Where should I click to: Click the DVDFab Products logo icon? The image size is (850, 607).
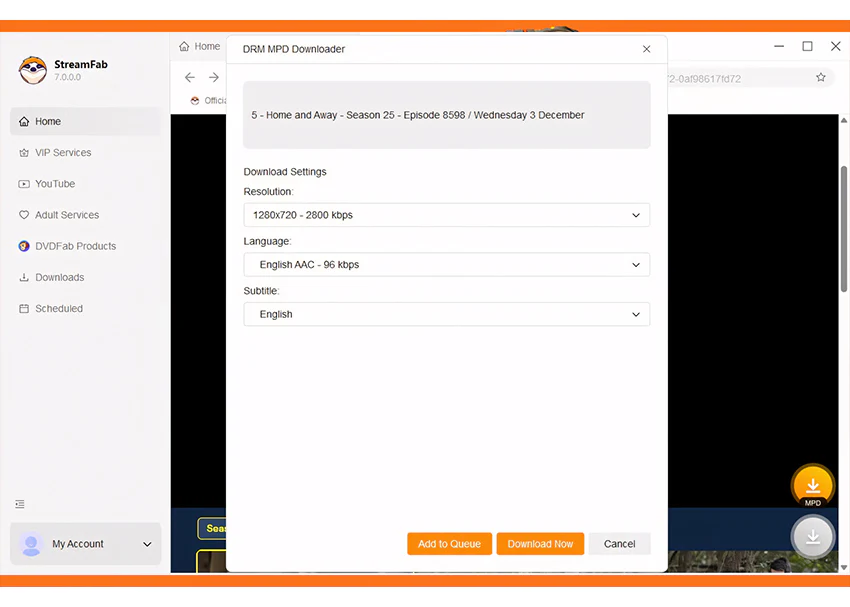(x=24, y=246)
